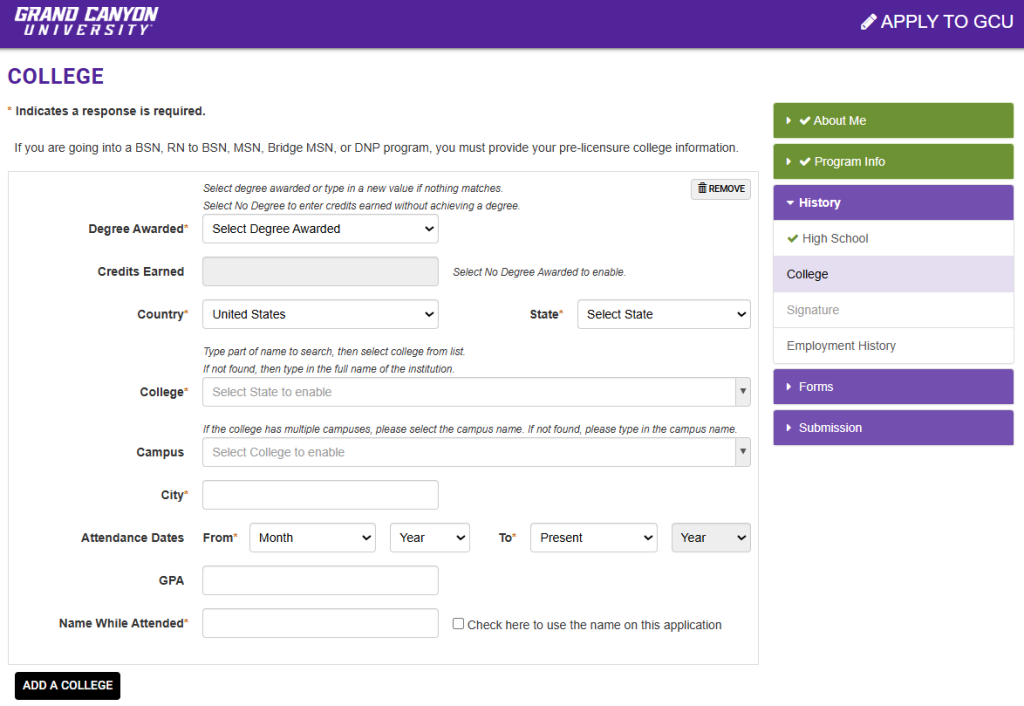Viewport: 1024px width, 706px height.
Task: Select the College sidebar item
Action: (x=807, y=274)
